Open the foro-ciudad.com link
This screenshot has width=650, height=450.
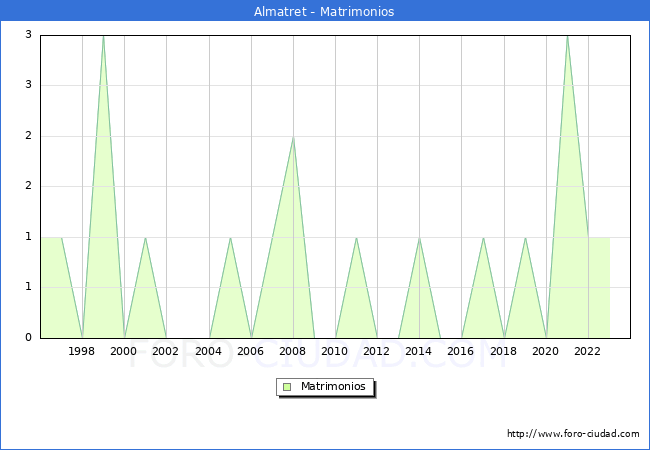click(x=573, y=434)
